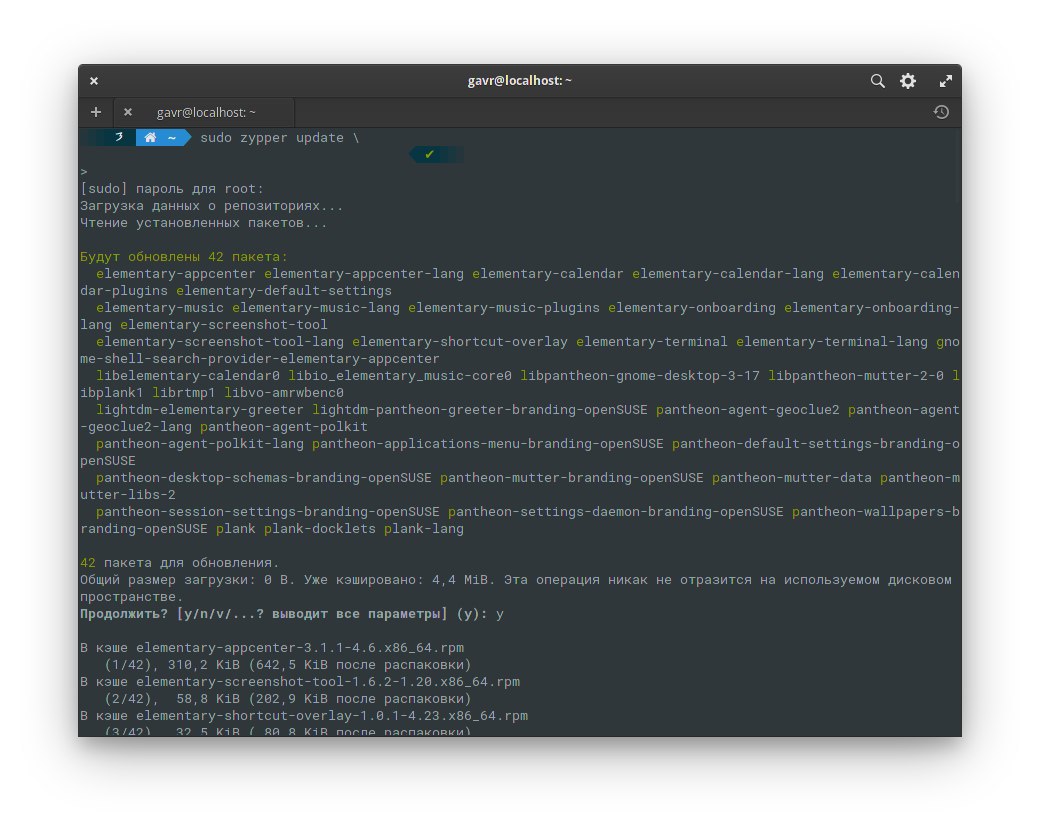Click package name 'libpantheon-gnome-desktop-3-17'

[639, 376]
